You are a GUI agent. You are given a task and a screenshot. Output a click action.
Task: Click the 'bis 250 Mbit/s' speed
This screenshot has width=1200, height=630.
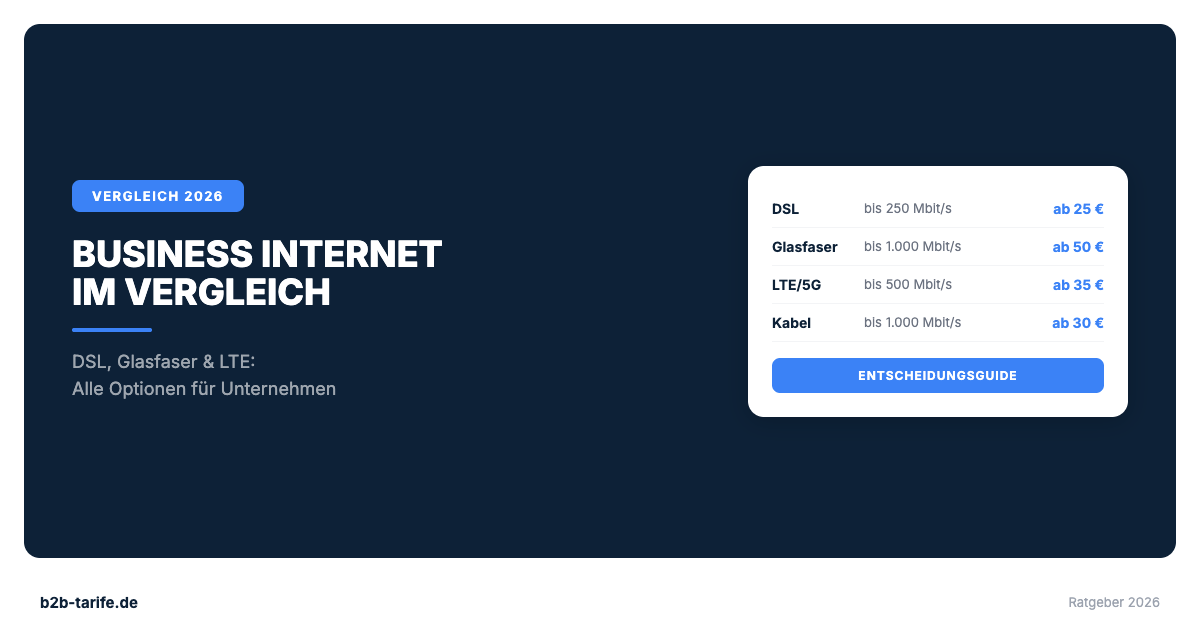click(908, 209)
